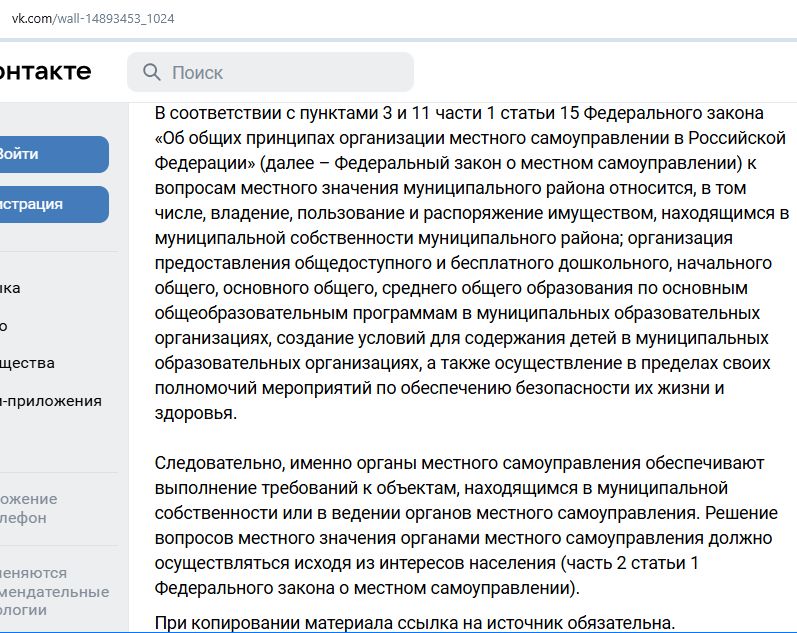Viewport: 797px width, 633px height.
Task: Click the magnifier icon in the search box
Action: point(152,73)
